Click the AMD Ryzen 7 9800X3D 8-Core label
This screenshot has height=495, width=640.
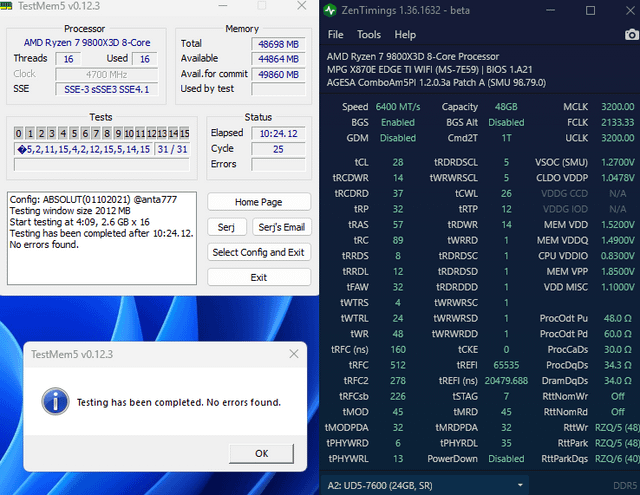tap(87, 43)
